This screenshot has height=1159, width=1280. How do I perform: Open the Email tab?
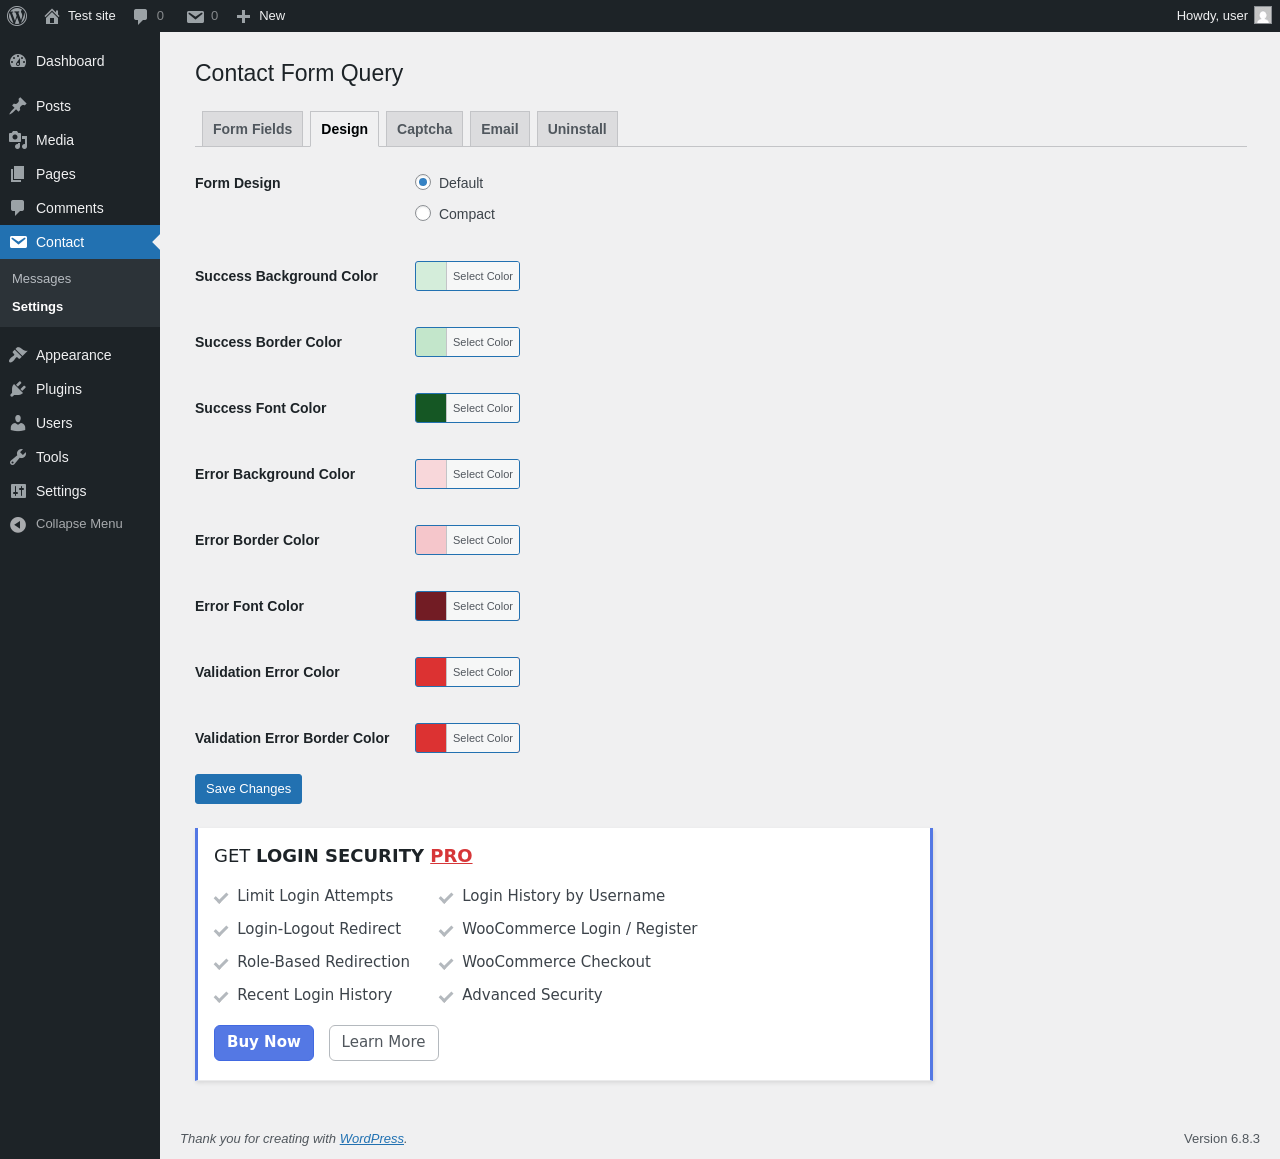[499, 129]
